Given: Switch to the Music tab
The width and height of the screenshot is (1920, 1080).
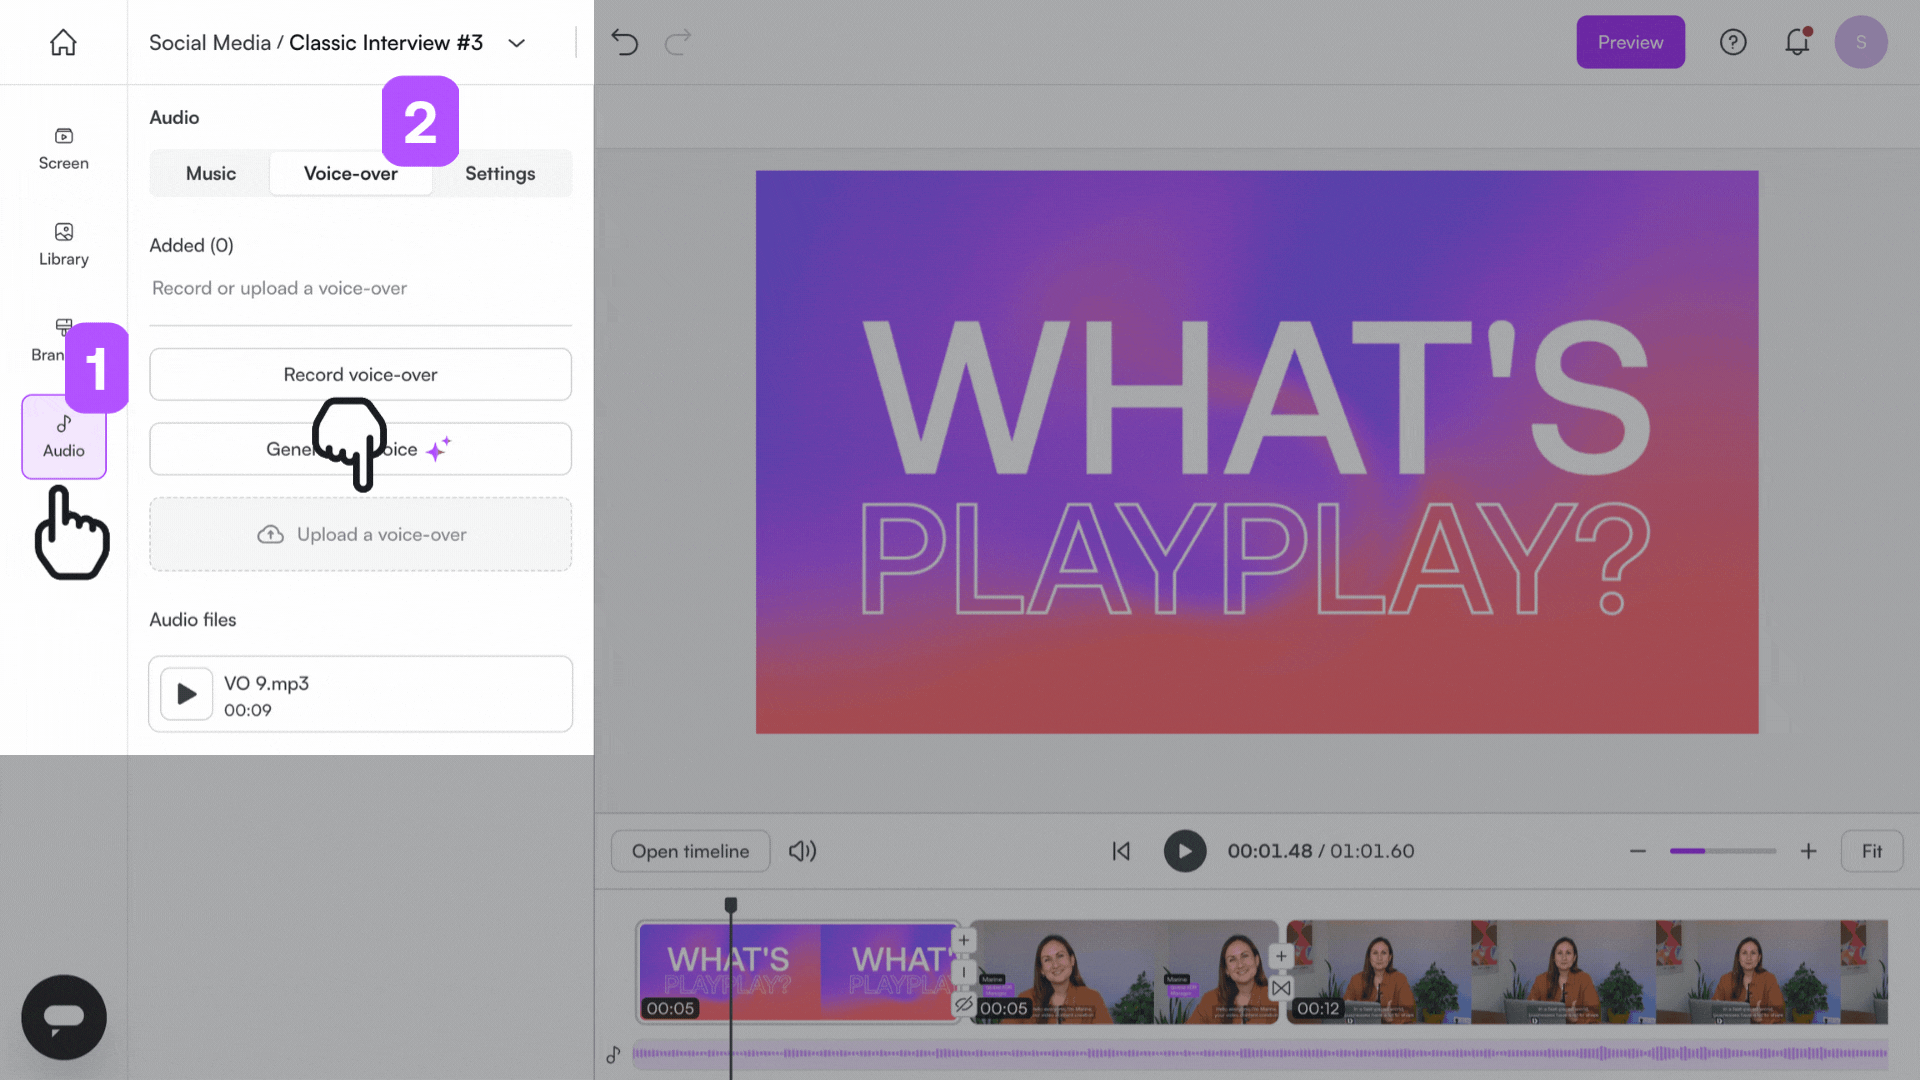Looking at the screenshot, I should point(210,173).
